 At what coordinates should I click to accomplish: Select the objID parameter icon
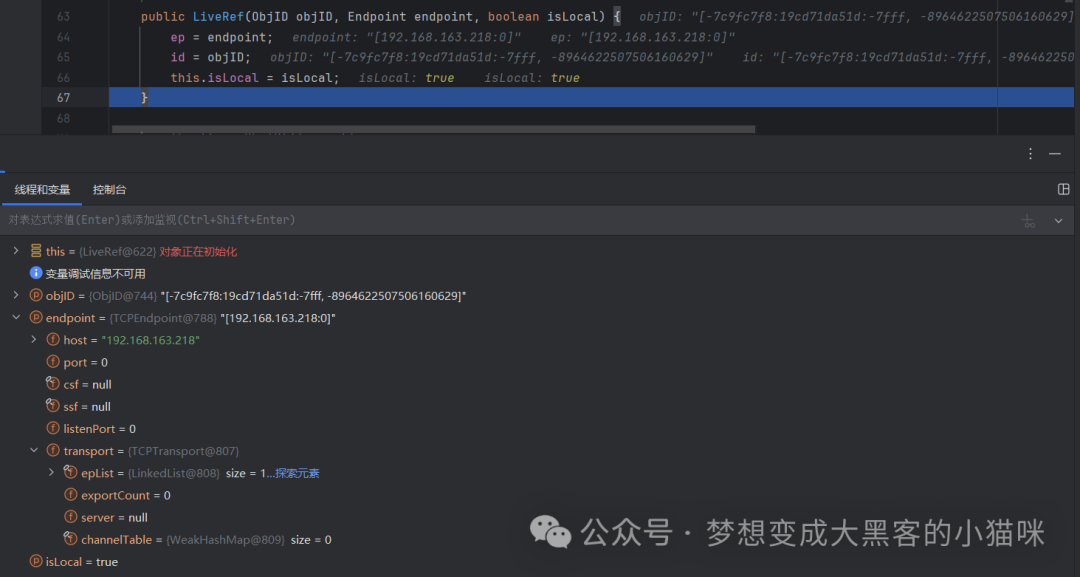coord(36,295)
